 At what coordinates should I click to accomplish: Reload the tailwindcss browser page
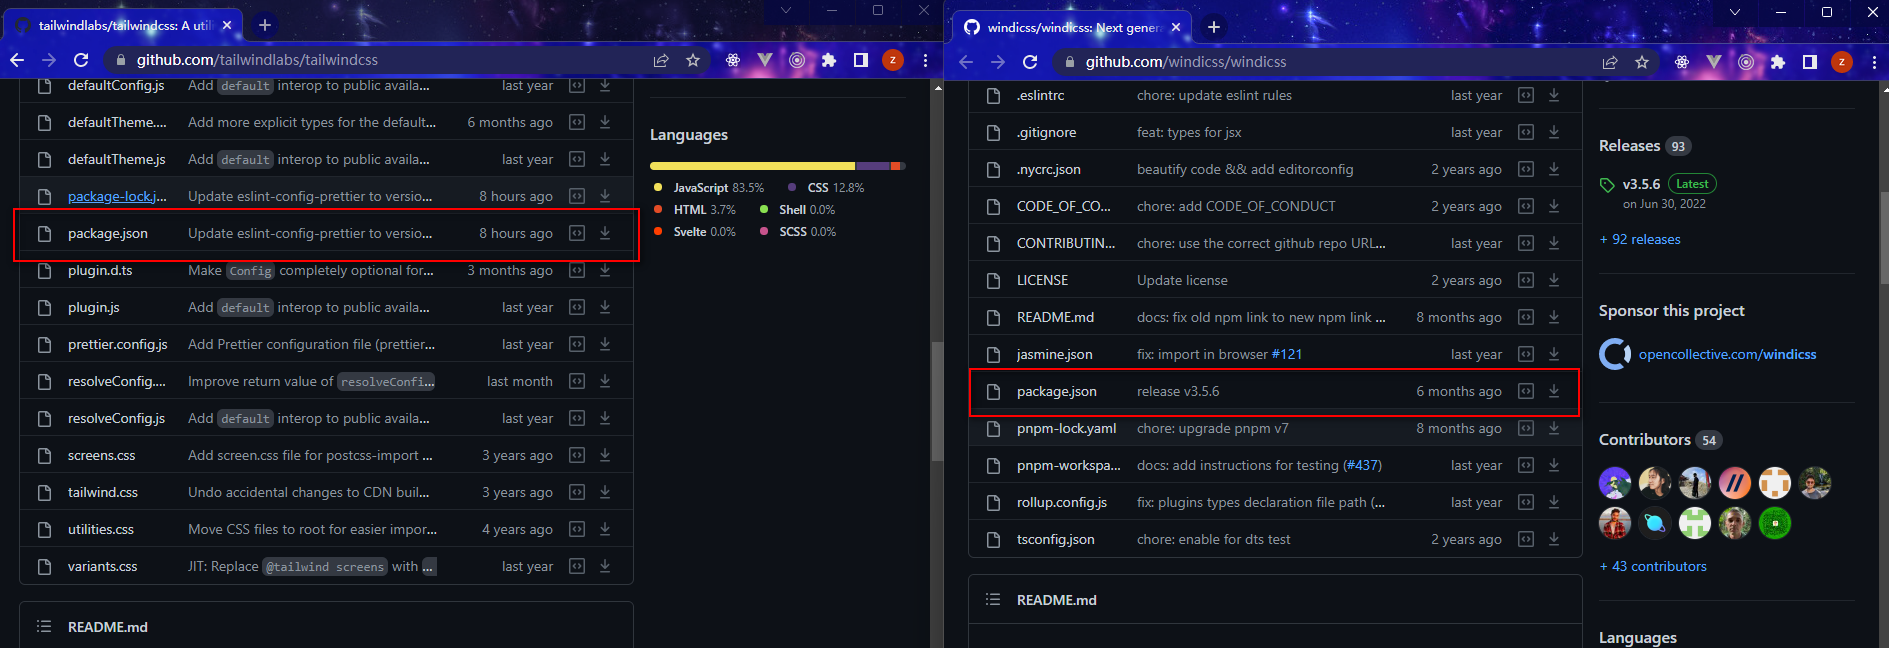[x=81, y=60]
